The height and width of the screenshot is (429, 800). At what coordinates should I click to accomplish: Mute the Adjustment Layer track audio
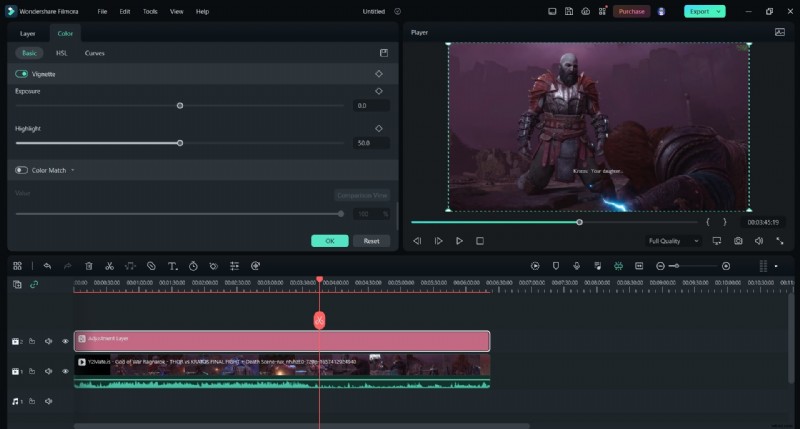tap(48, 341)
